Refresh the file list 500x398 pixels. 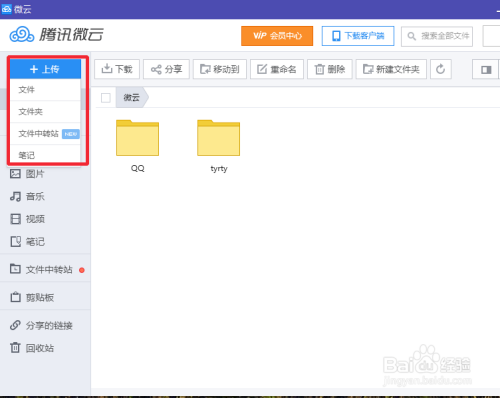pos(441,69)
